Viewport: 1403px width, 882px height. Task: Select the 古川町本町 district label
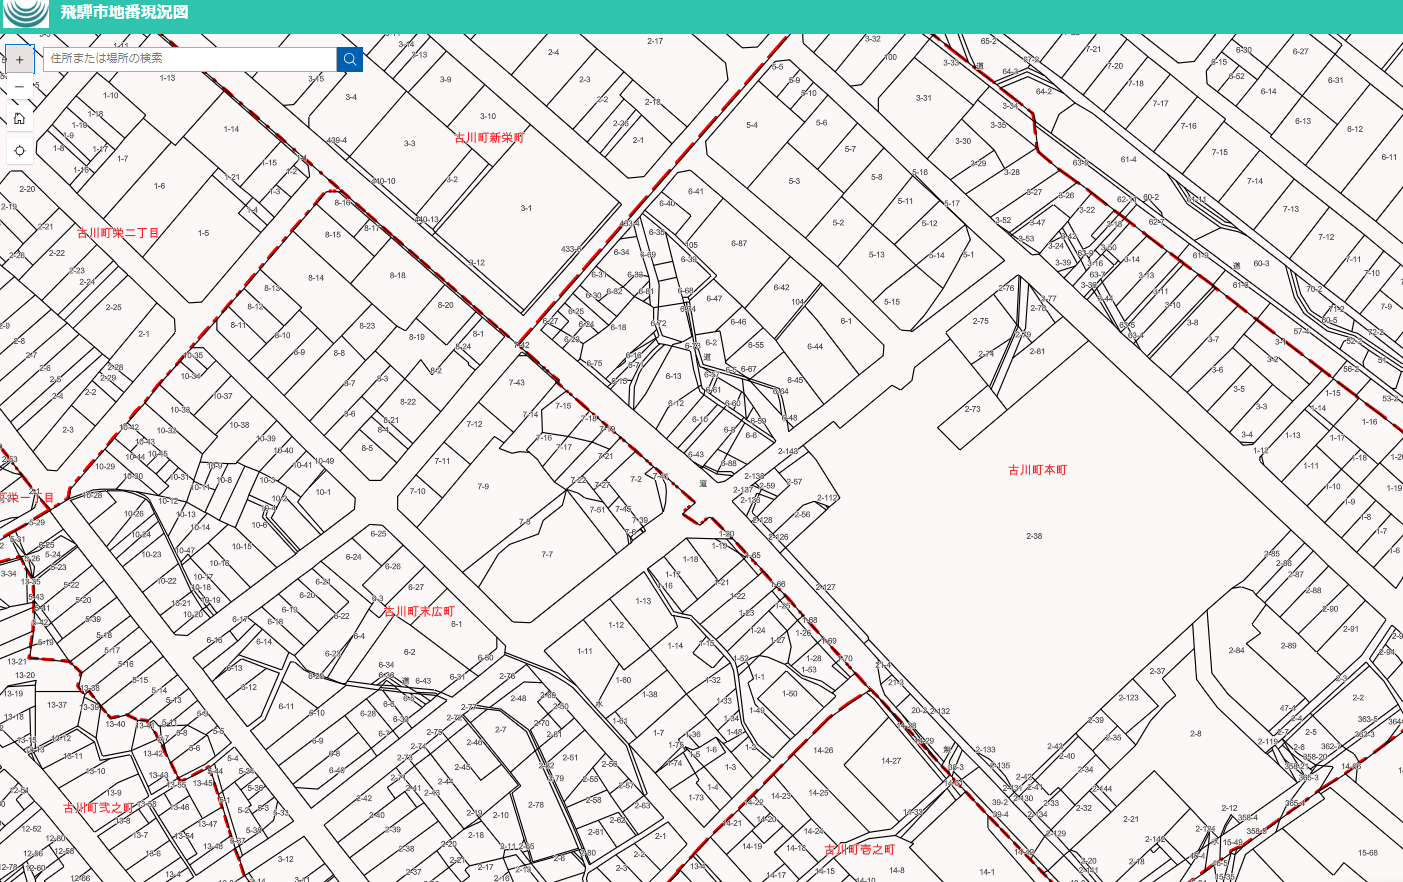coord(1037,470)
